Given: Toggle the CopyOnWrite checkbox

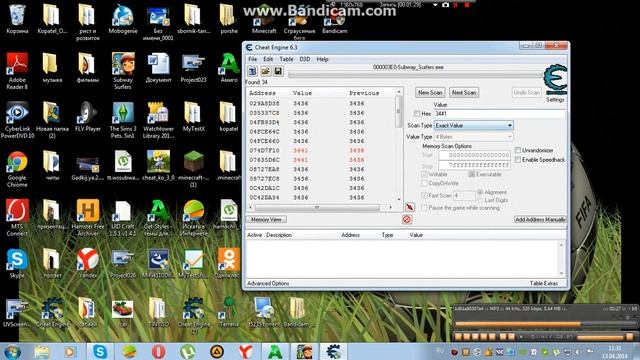Looking at the screenshot, I should tap(424, 183).
